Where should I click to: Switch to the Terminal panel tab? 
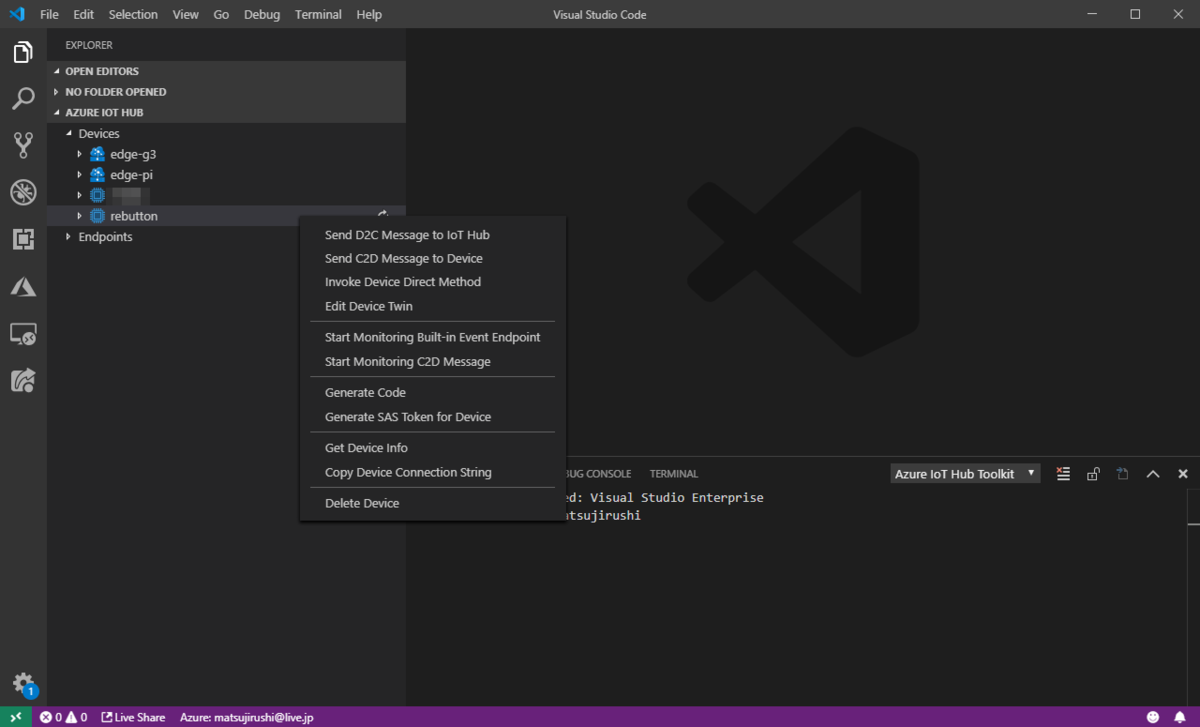tap(673, 474)
